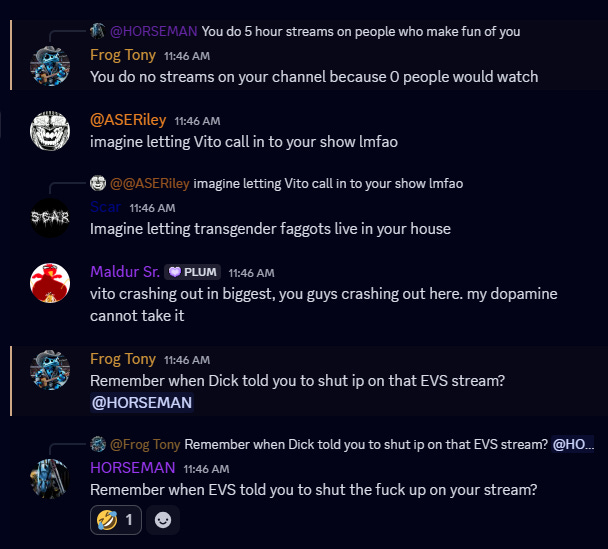Screen dimensions: 608x549
Task: Open the HORSEMAN username in purple
Action: (x=133, y=468)
